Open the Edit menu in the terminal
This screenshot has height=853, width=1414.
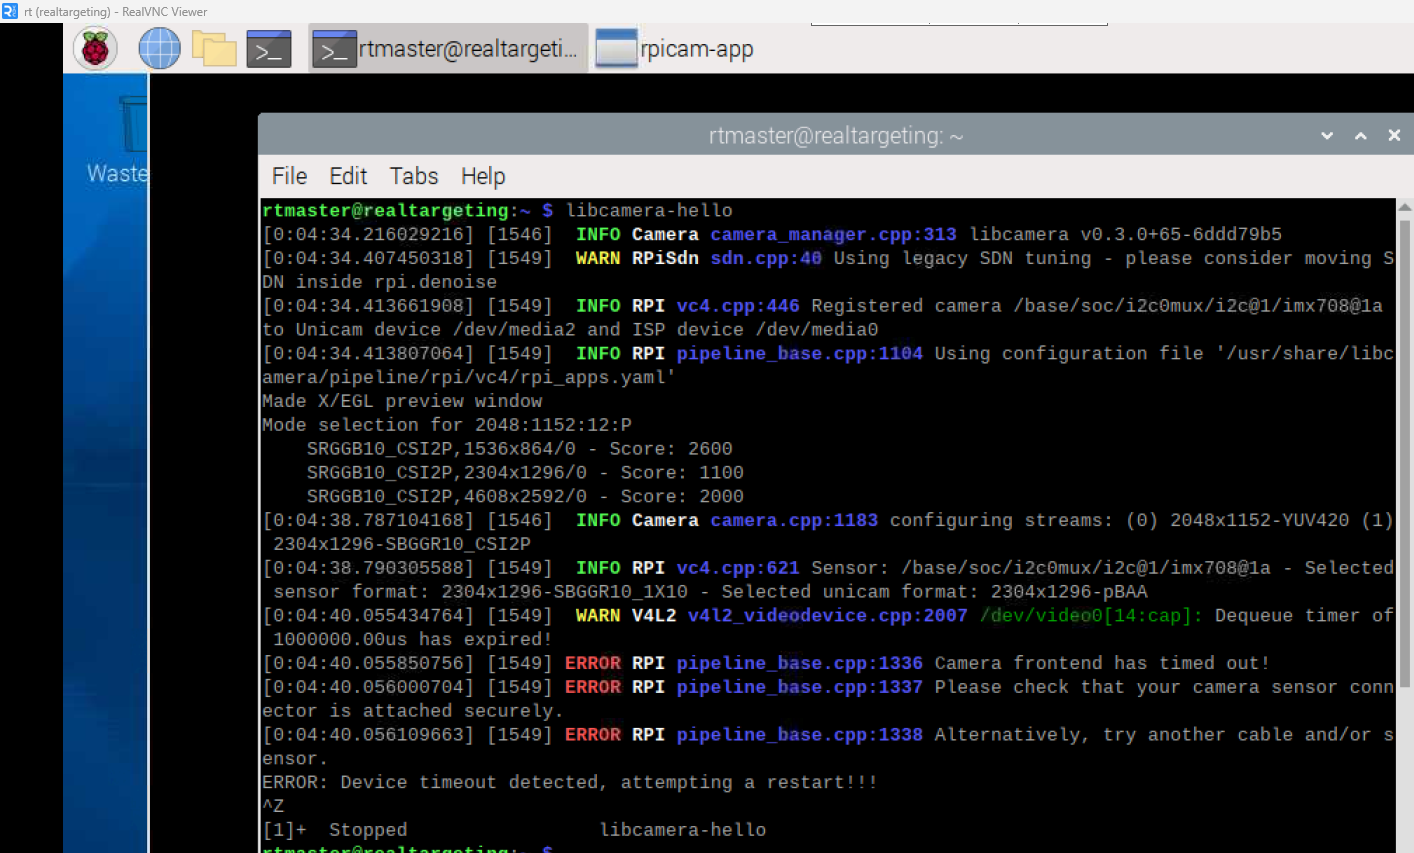pos(348,177)
